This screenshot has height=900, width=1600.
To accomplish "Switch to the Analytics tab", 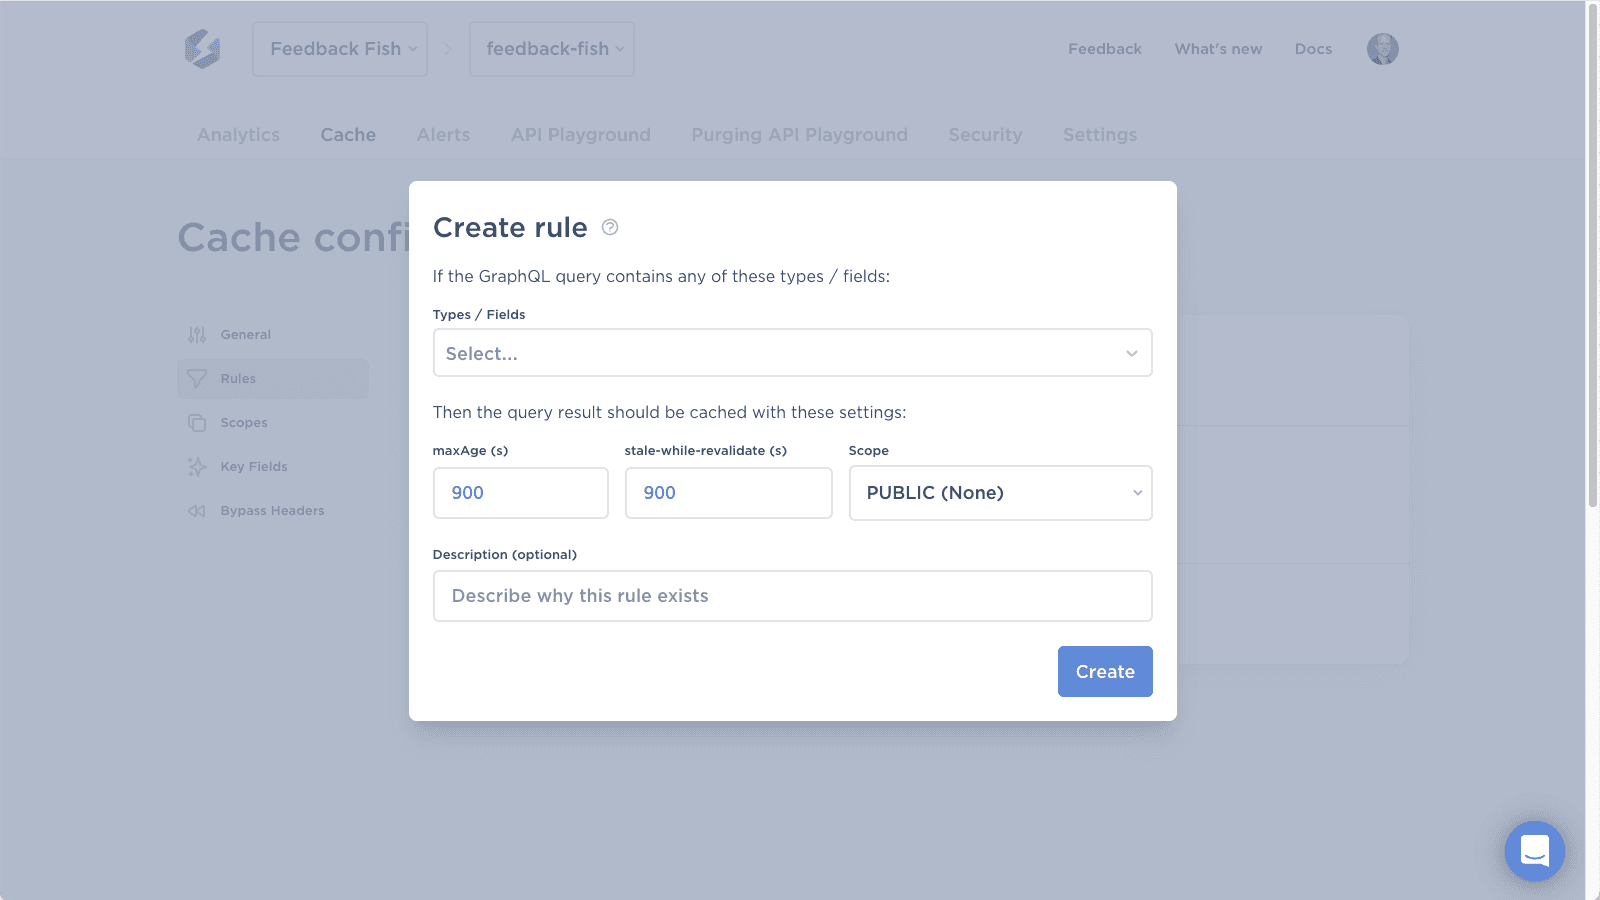I will coord(238,135).
